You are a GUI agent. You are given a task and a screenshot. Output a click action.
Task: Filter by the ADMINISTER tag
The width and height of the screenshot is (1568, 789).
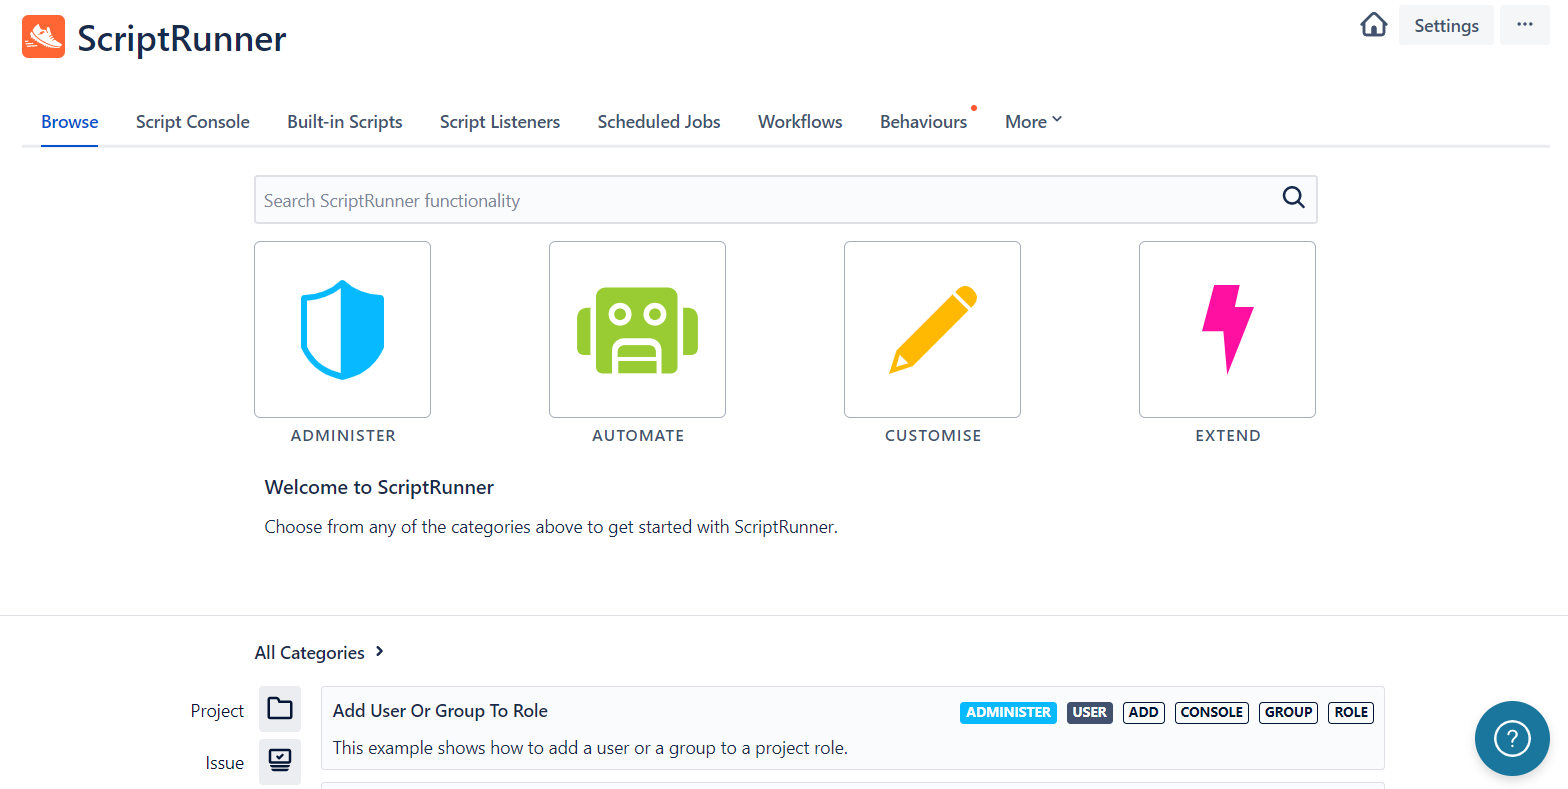pyautogui.click(x=1008, y=712)
